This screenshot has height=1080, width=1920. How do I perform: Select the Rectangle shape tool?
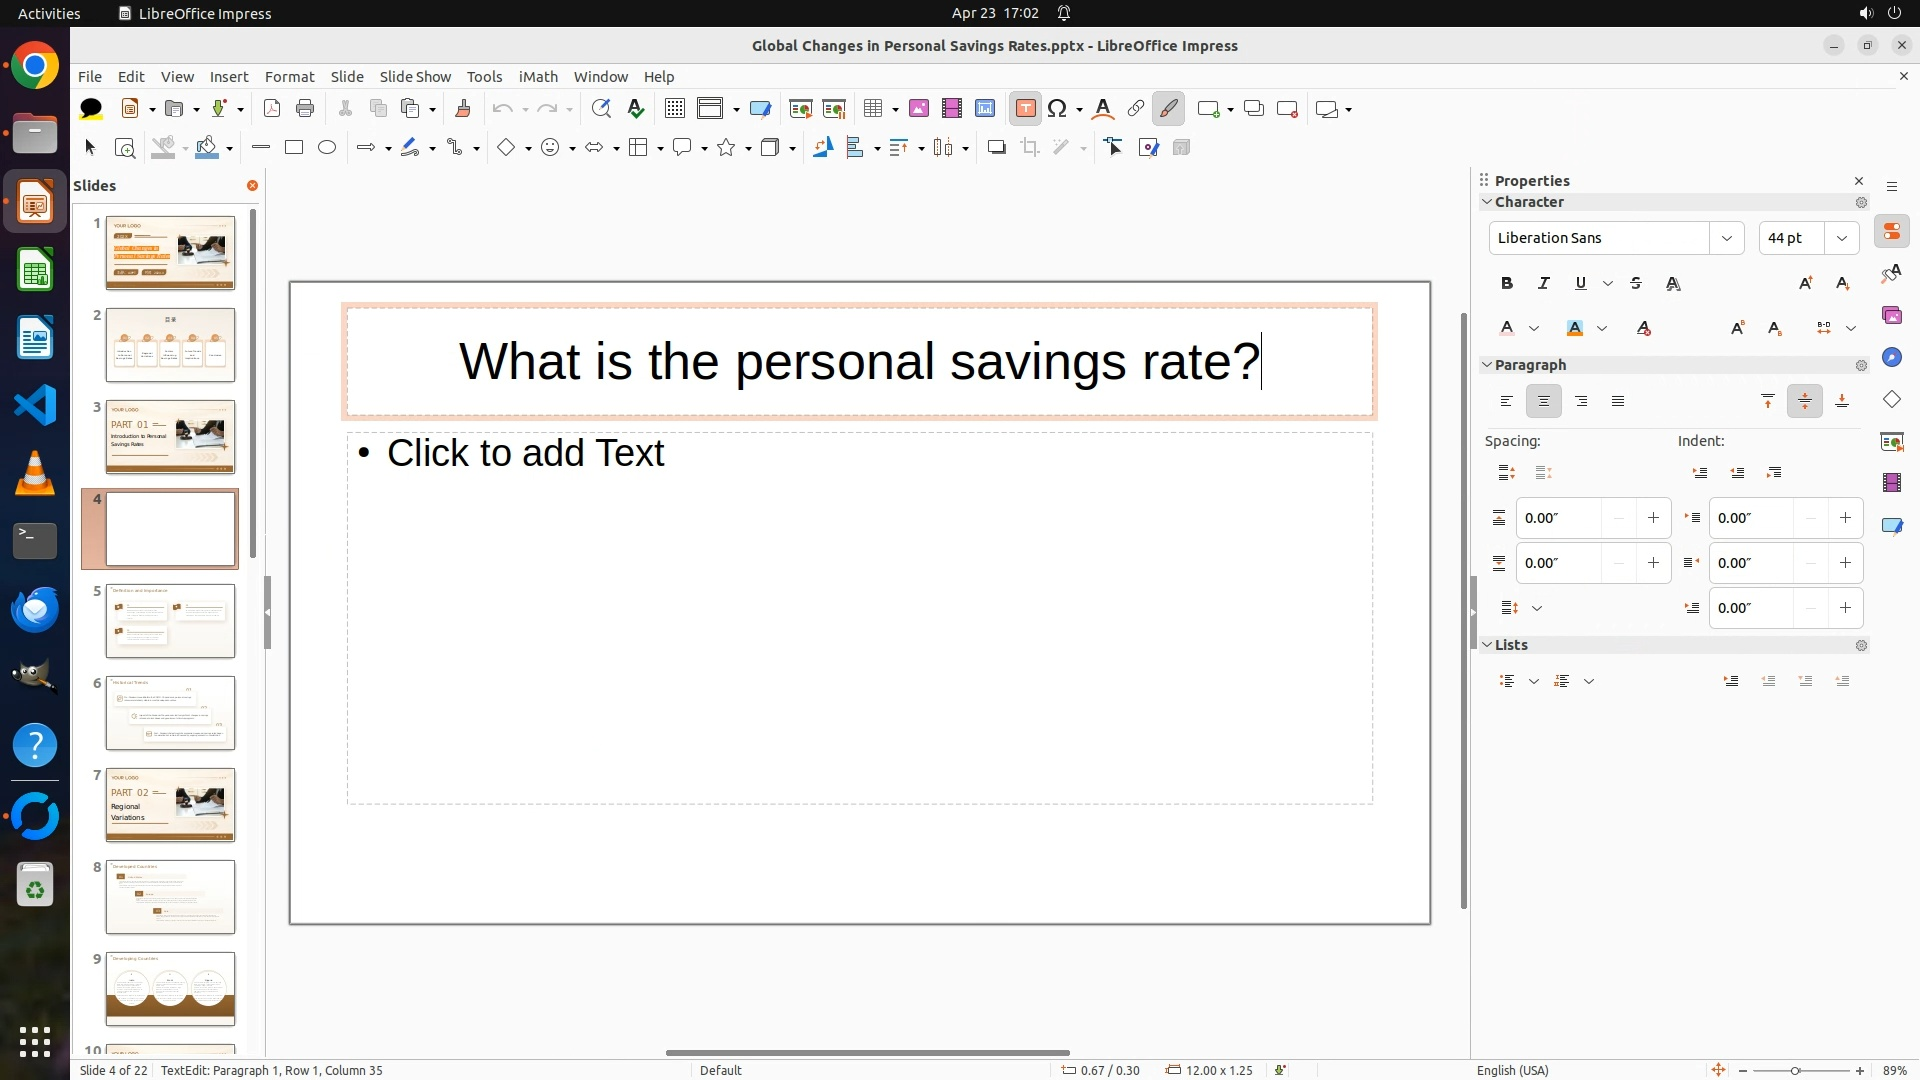pyautogui.click(x=294, y=148)
